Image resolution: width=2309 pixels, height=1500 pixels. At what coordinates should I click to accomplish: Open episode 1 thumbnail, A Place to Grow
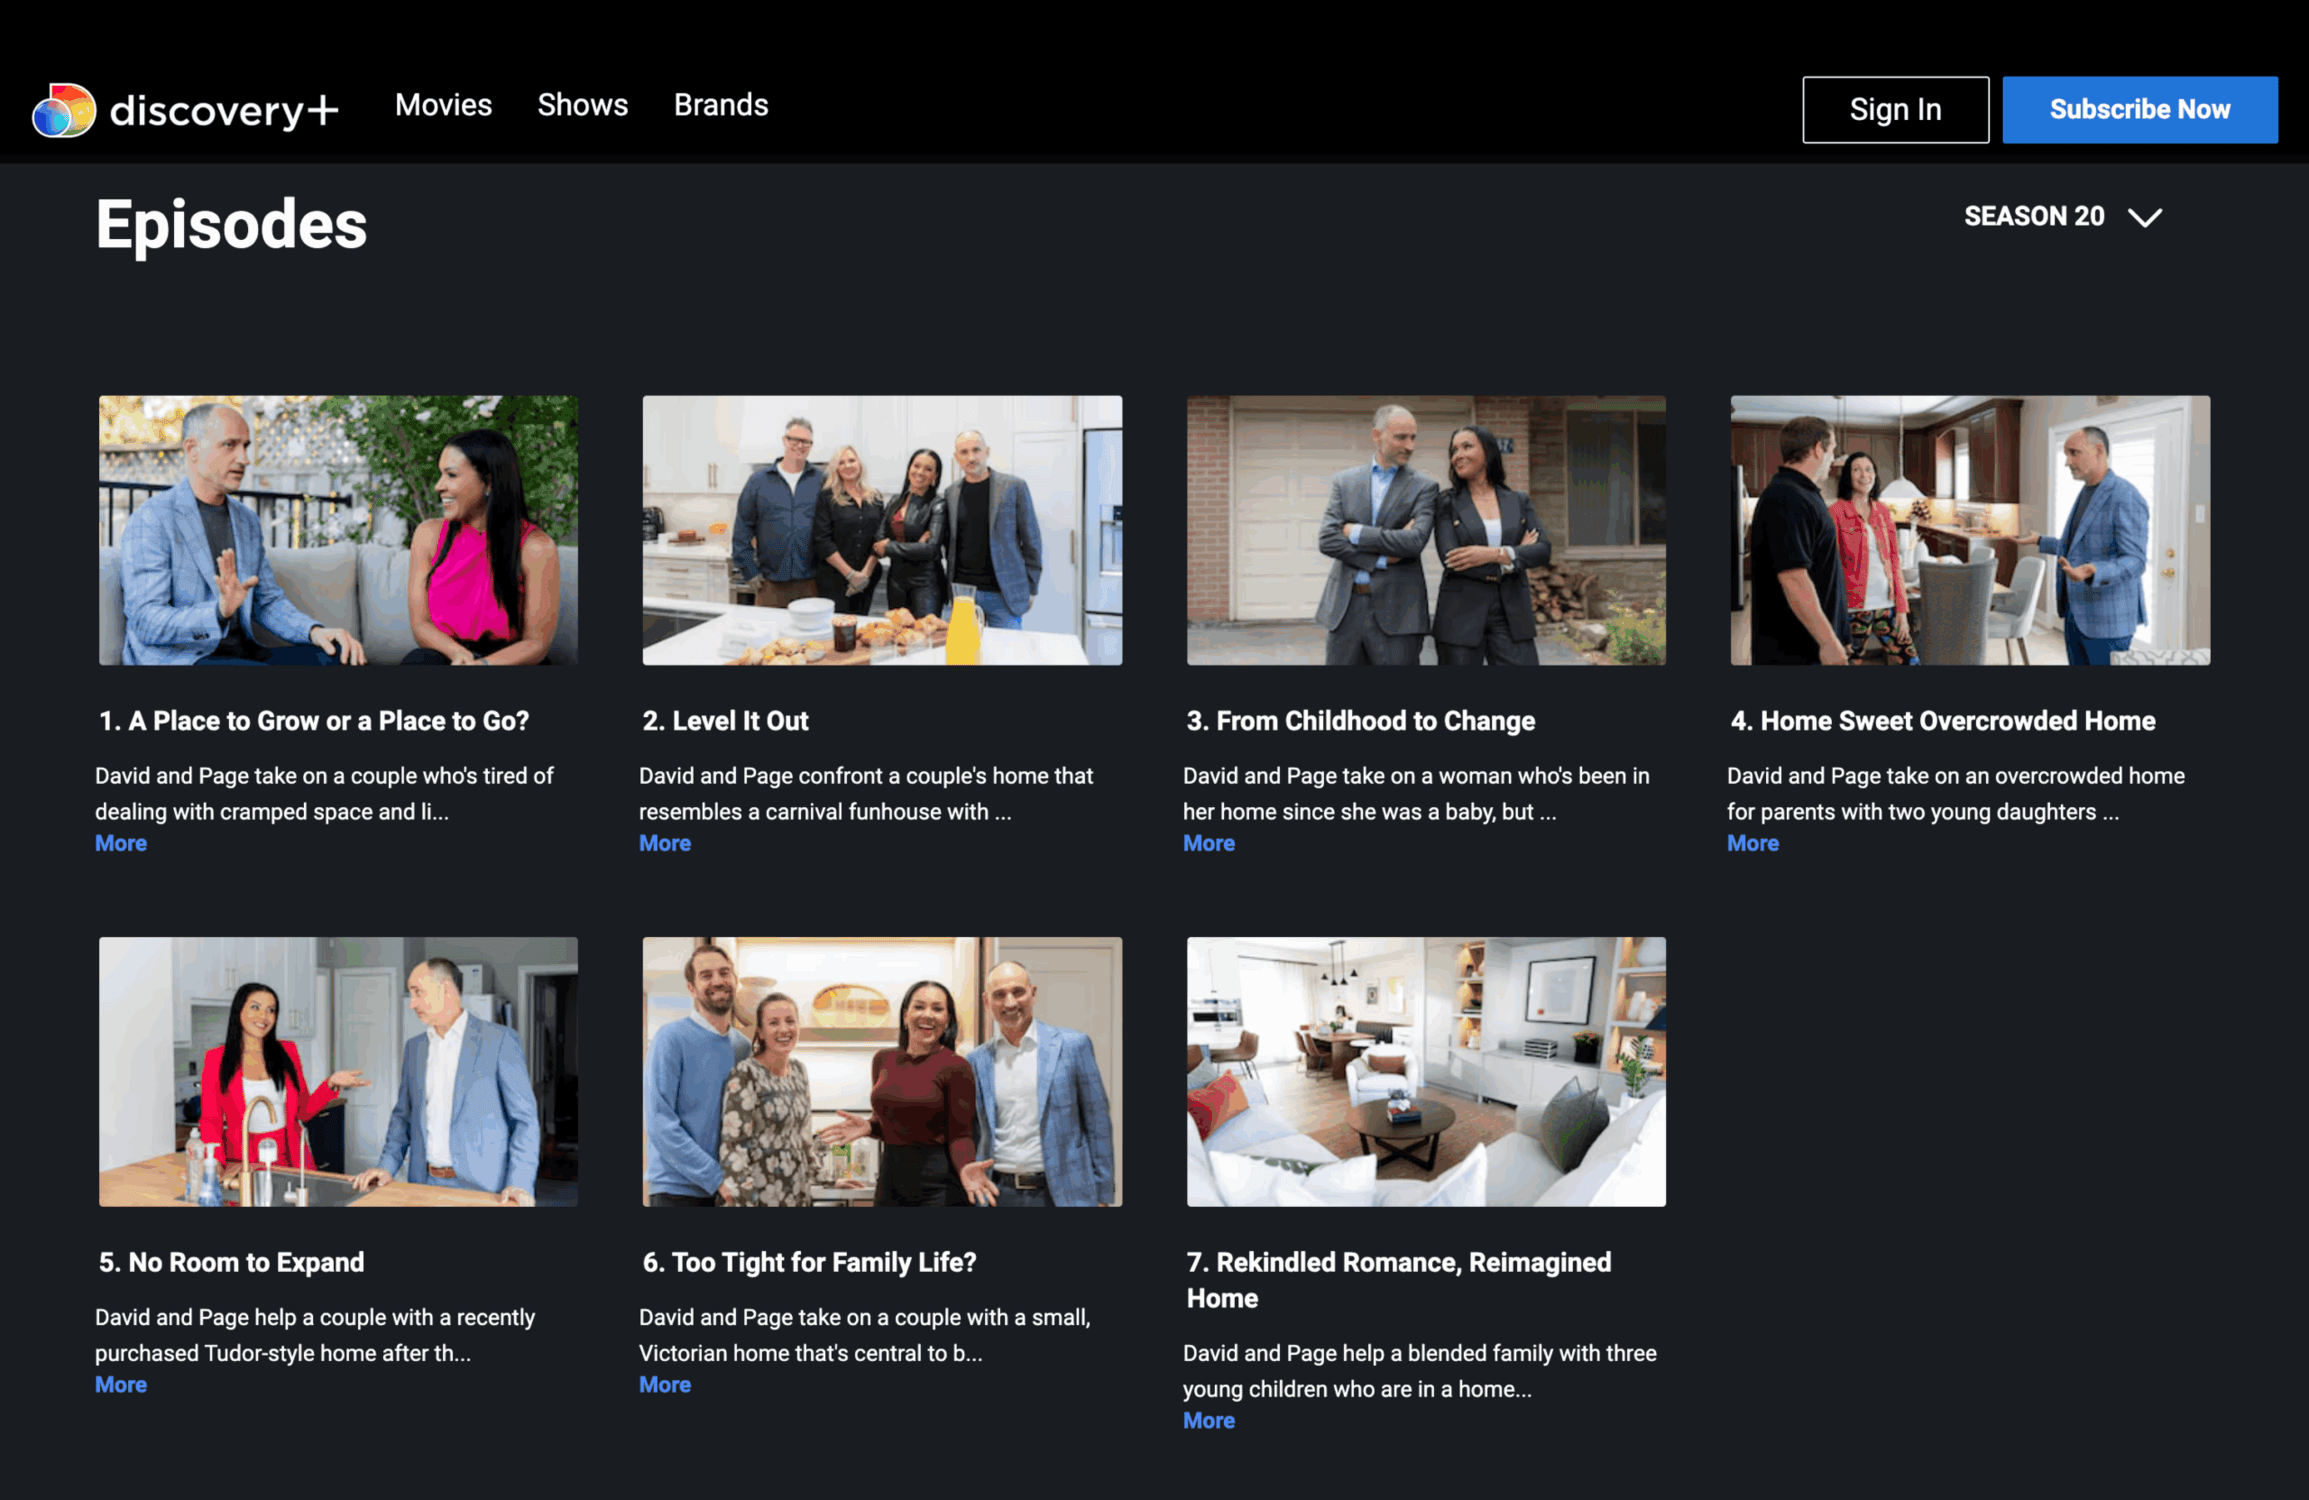point(338,530)
